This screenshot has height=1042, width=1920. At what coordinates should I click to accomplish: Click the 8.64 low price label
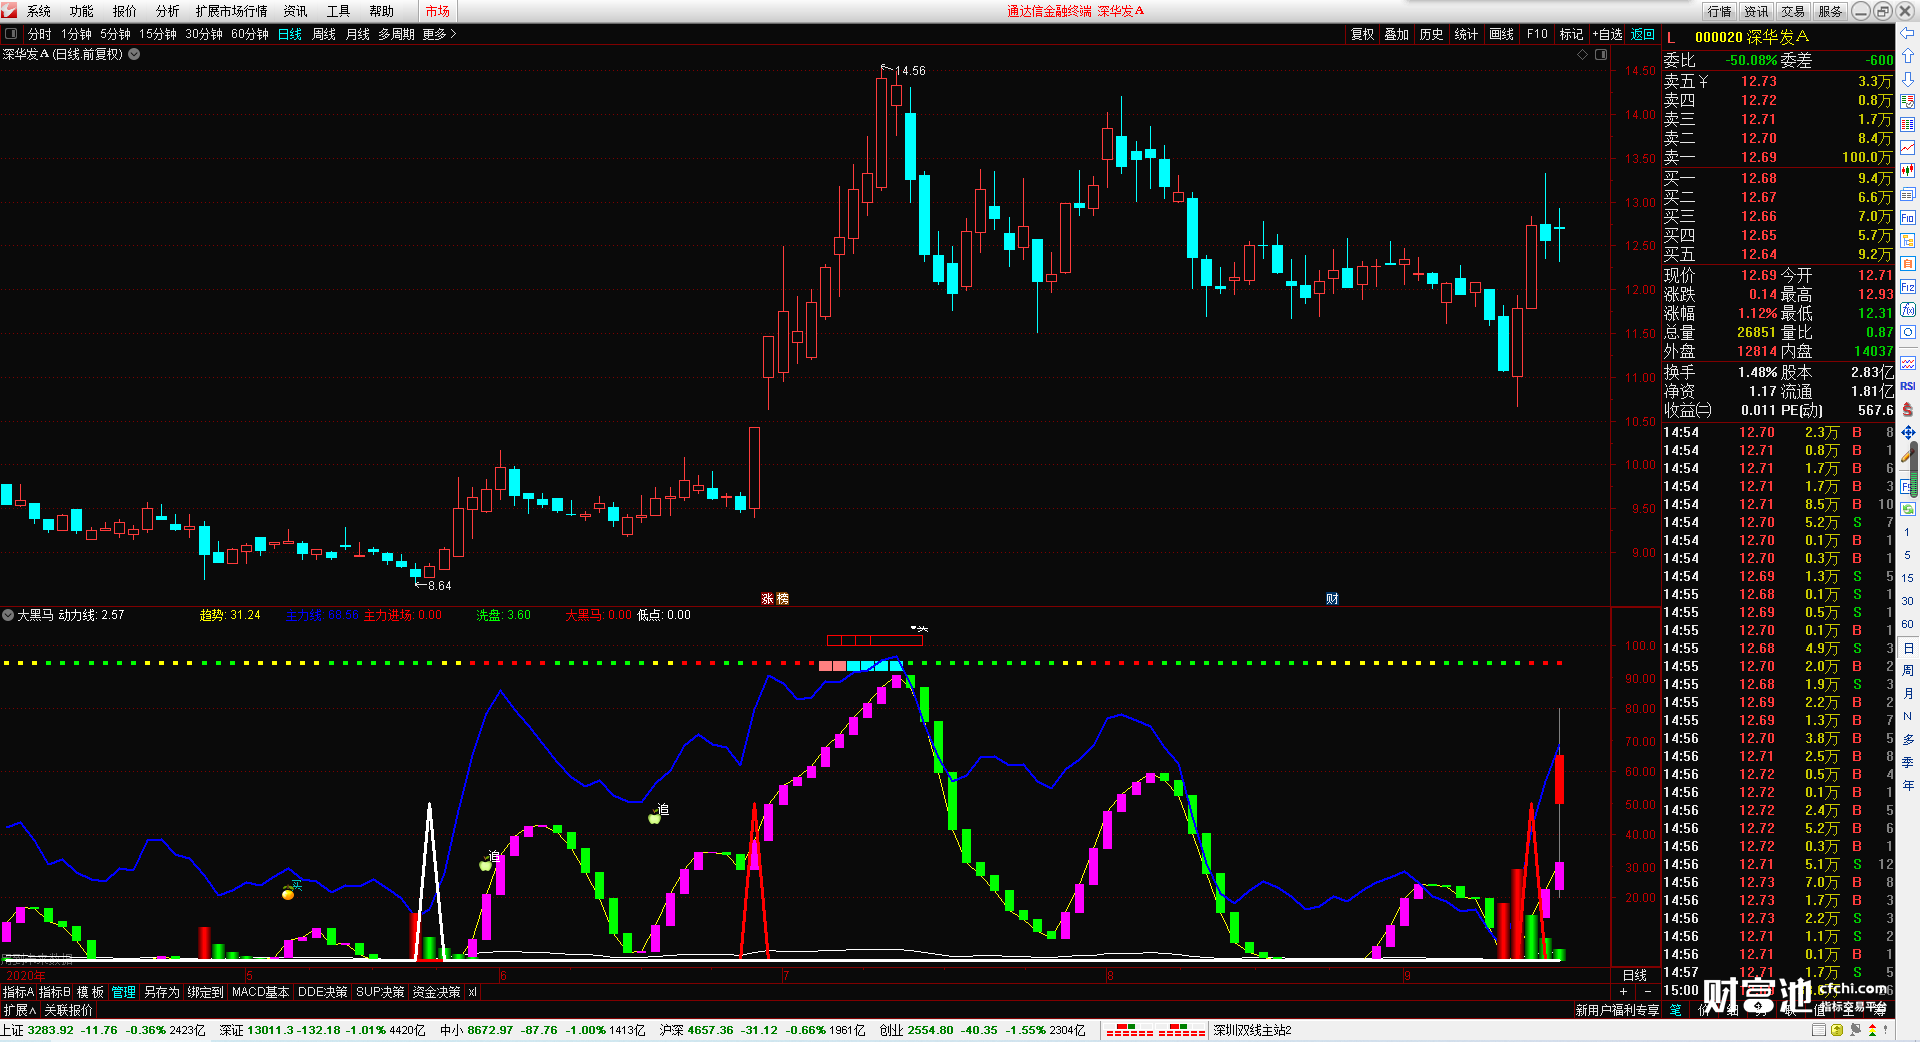[440, 586]
